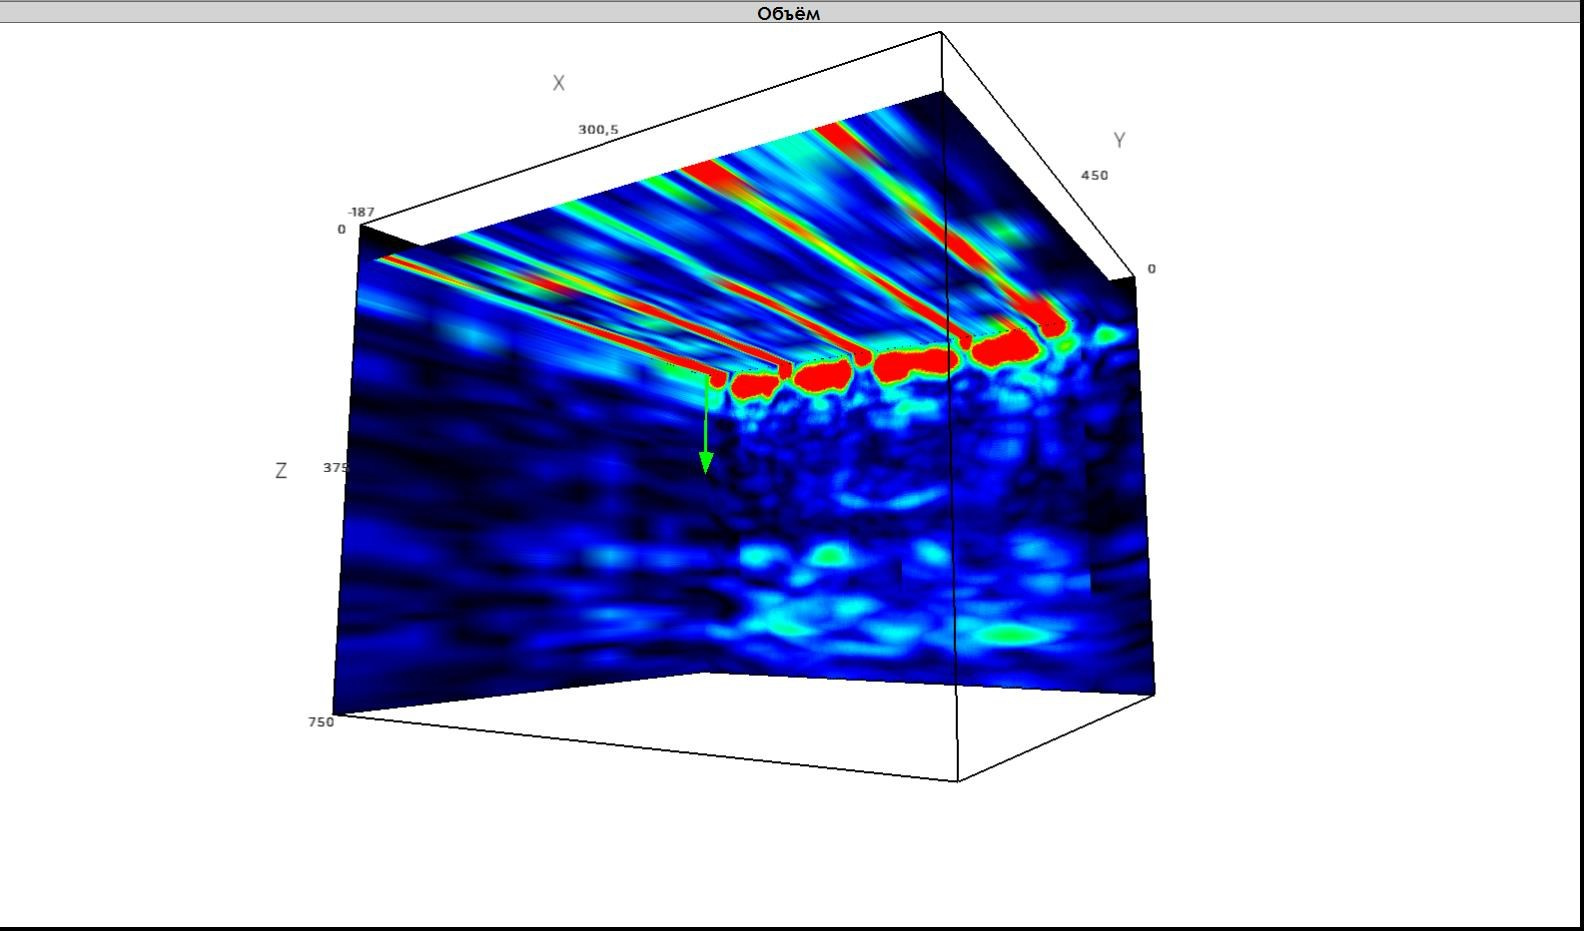Select the X axis label
Viewport: 1584px width, 931px height.
tap(558, 84)
